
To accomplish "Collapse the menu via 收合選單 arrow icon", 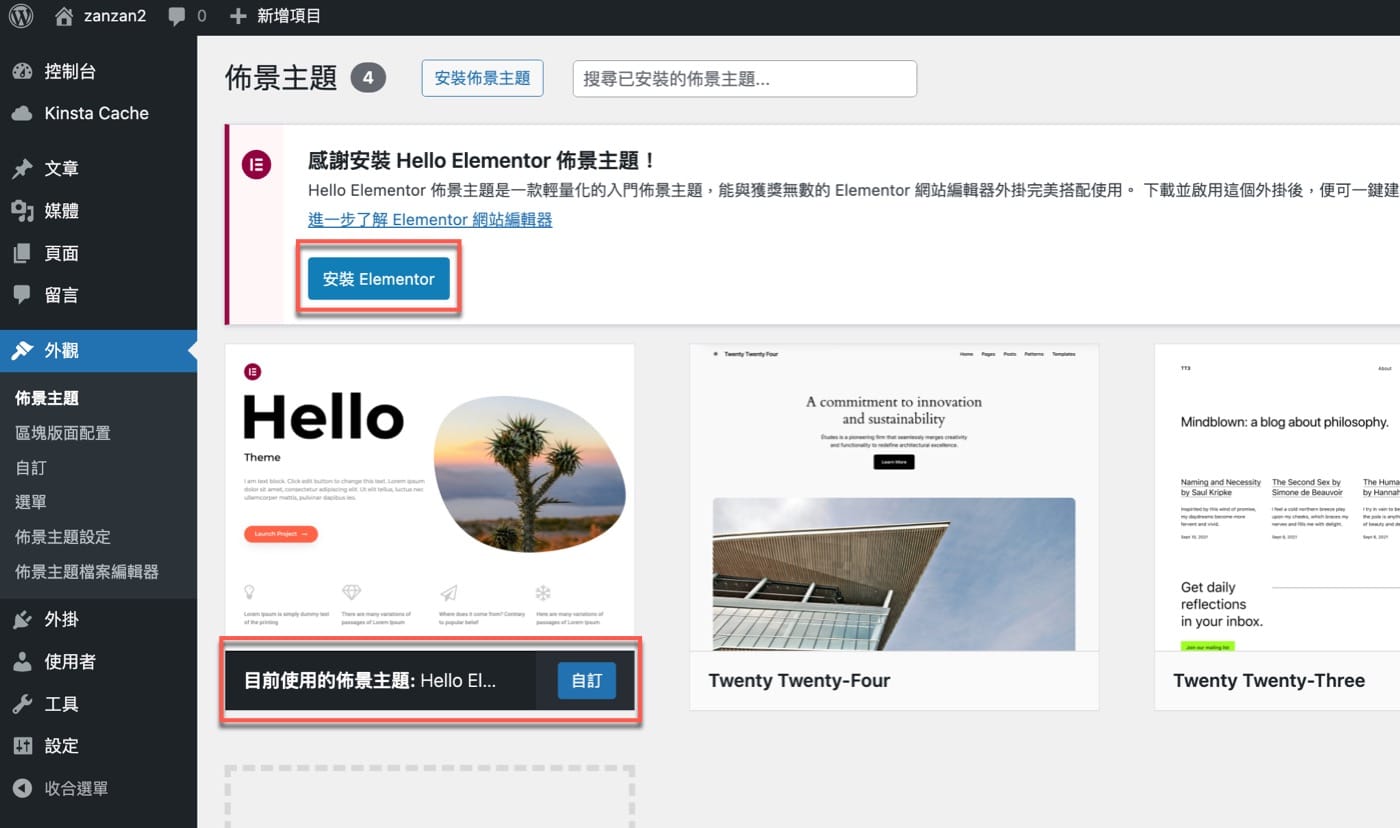I will point(22,788).
